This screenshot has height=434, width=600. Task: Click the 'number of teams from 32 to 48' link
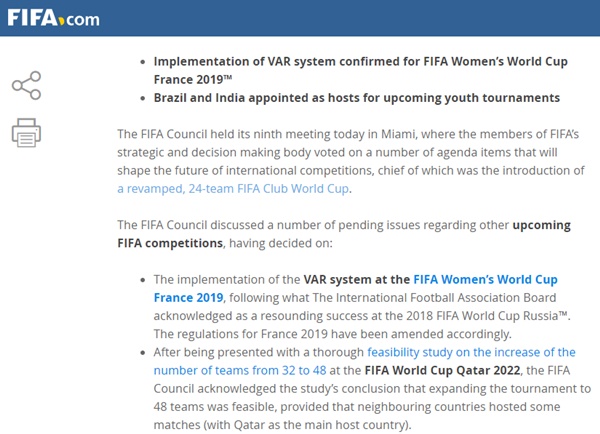240,370
